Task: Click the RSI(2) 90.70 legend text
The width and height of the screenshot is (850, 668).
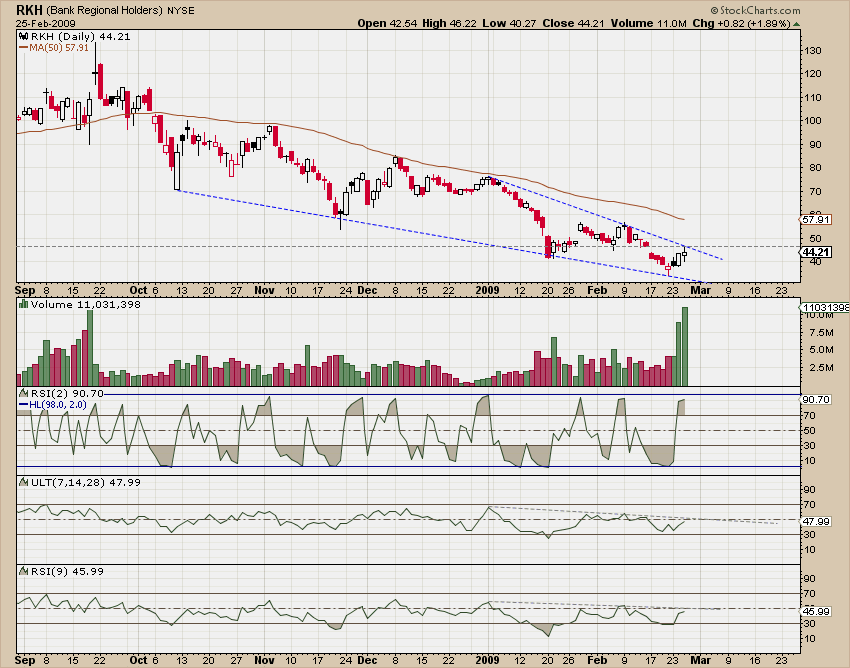Action: (67, 393)
